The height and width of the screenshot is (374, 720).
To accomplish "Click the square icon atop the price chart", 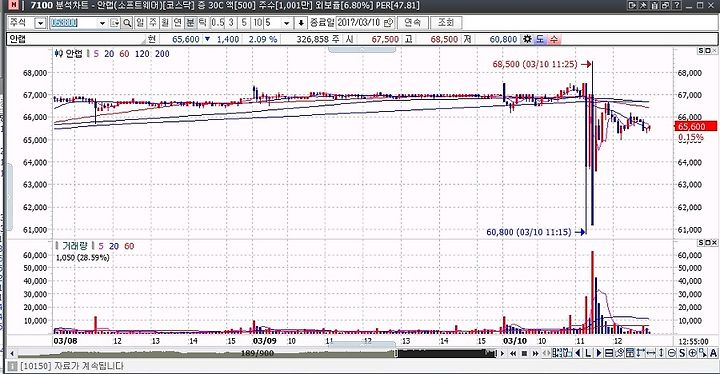I will tap(708, 50).
